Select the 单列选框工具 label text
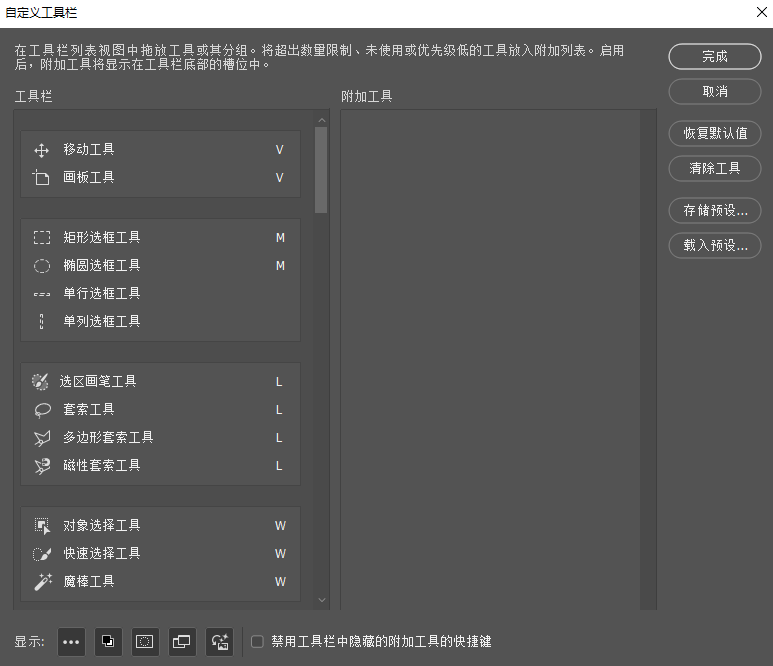The image size is (773, 666). (x=102, y=321)
